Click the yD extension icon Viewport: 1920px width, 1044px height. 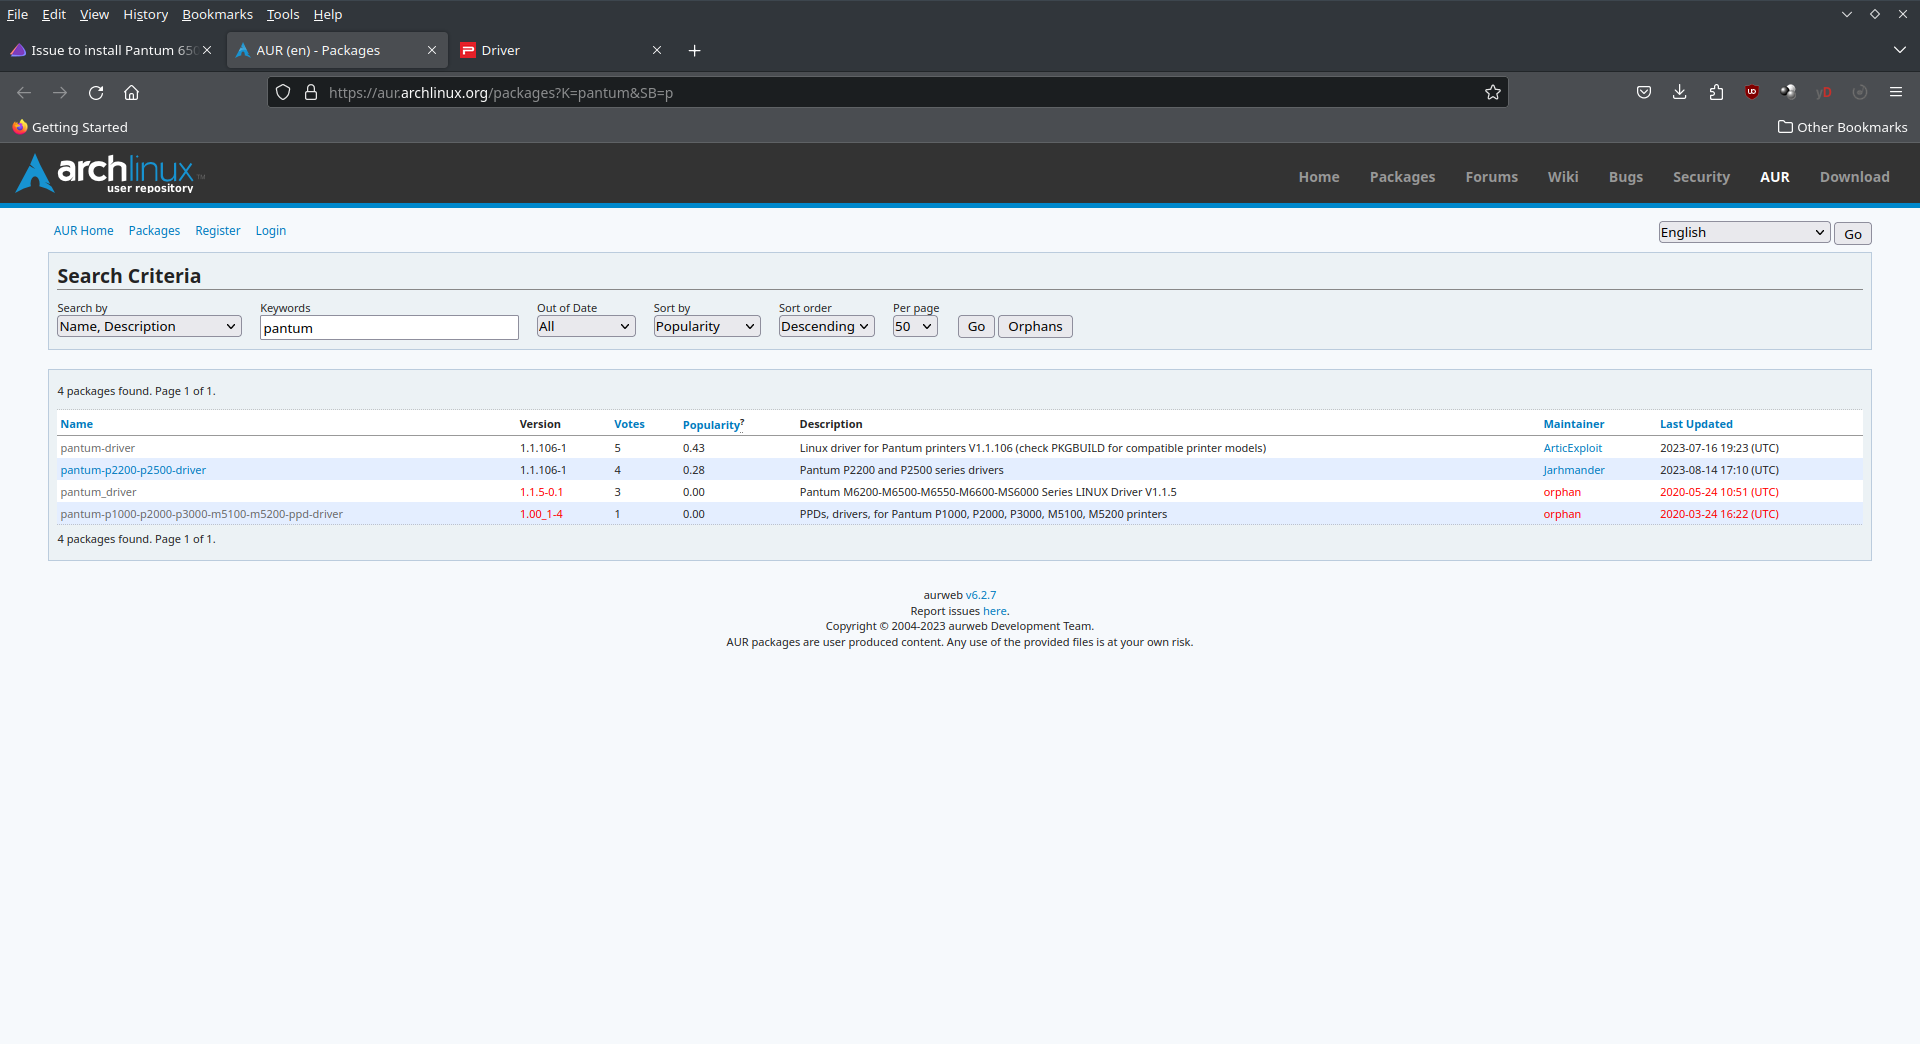1823,92
